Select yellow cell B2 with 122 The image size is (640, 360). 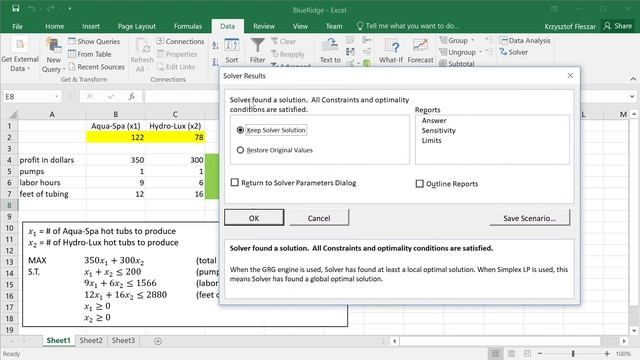click(116, 137)
